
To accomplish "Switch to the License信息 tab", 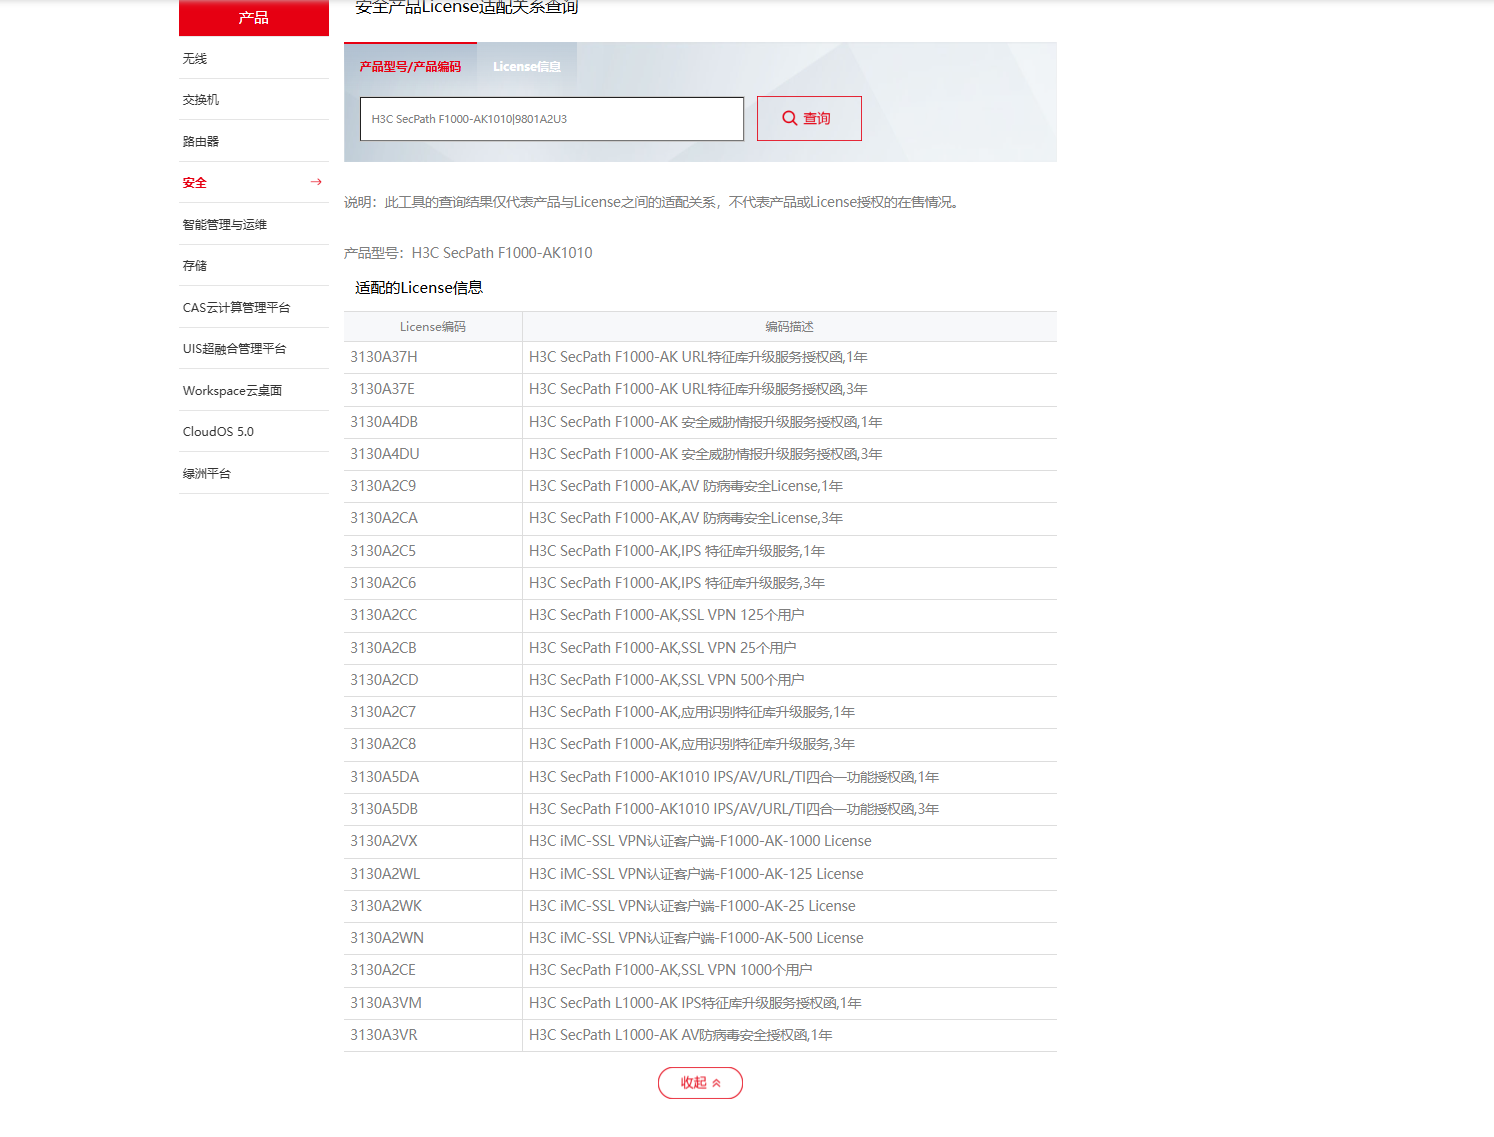I will (526, 67).
